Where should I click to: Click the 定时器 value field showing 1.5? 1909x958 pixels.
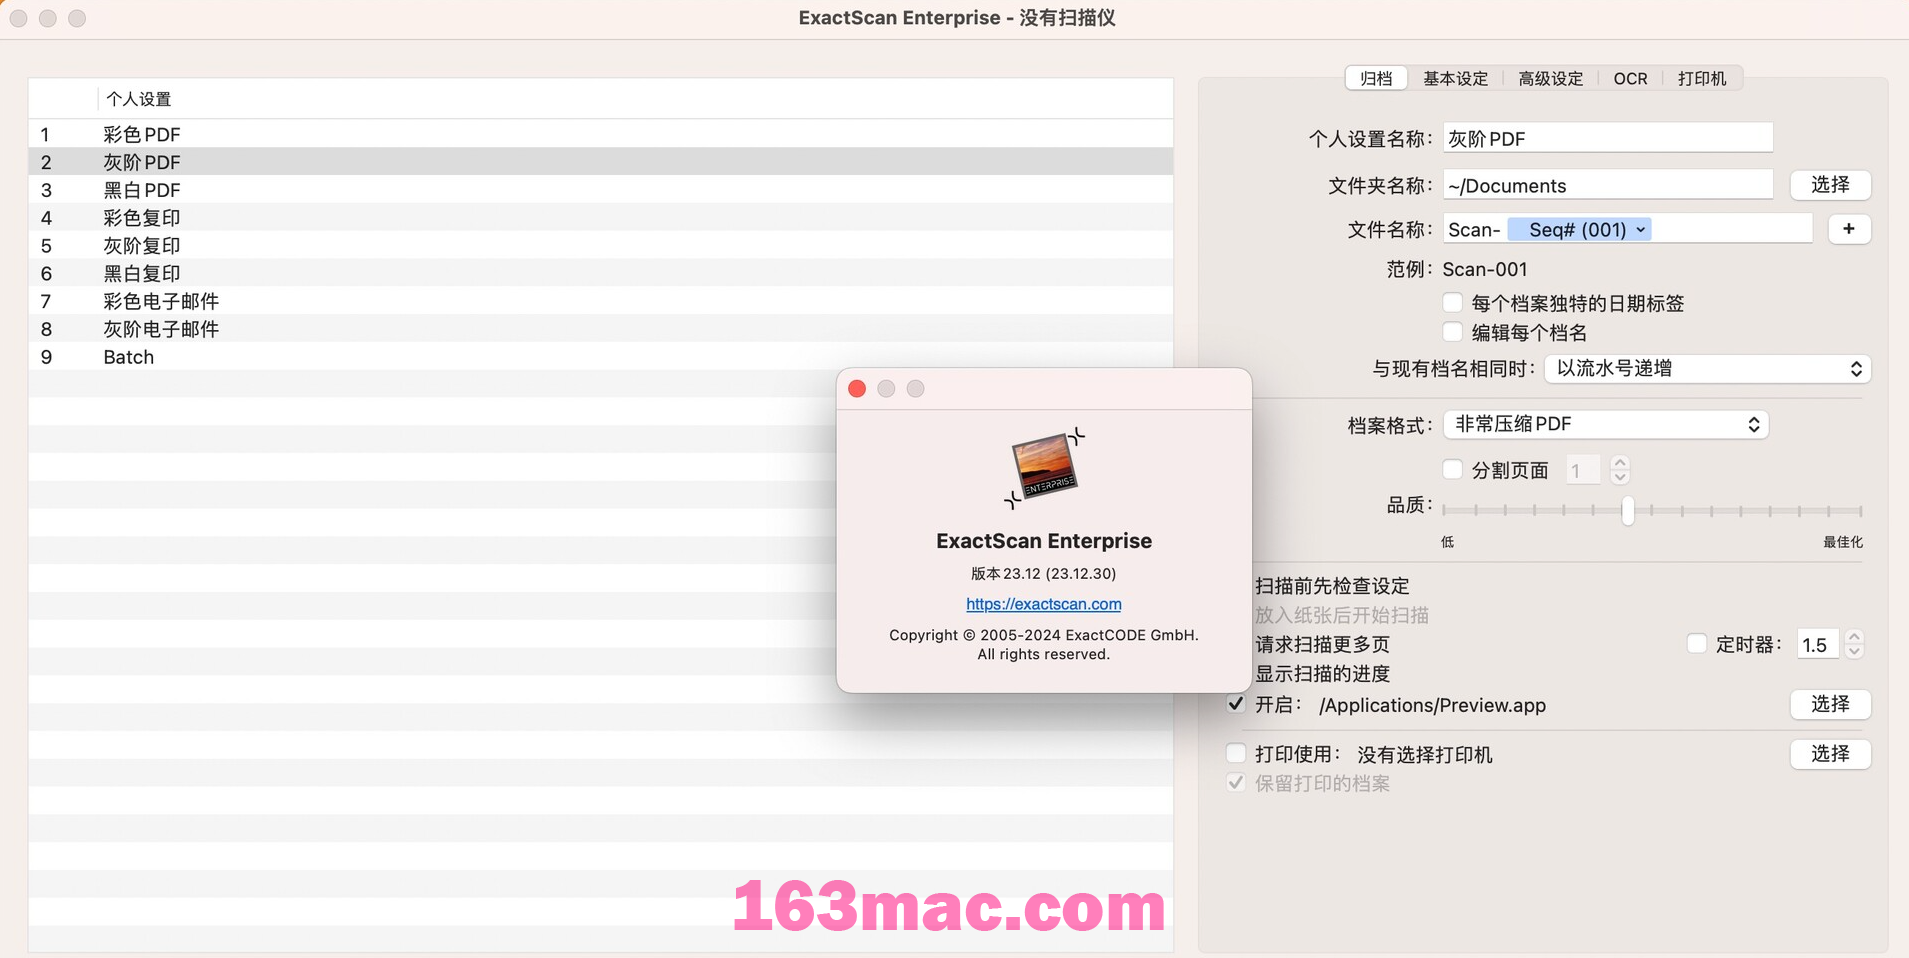coord(1817,645)
